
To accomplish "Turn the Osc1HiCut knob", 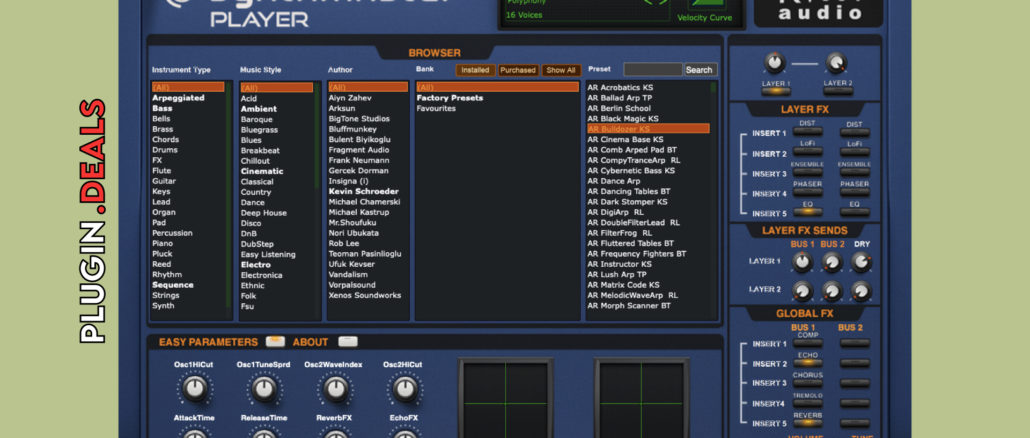I will click(195, 389).
